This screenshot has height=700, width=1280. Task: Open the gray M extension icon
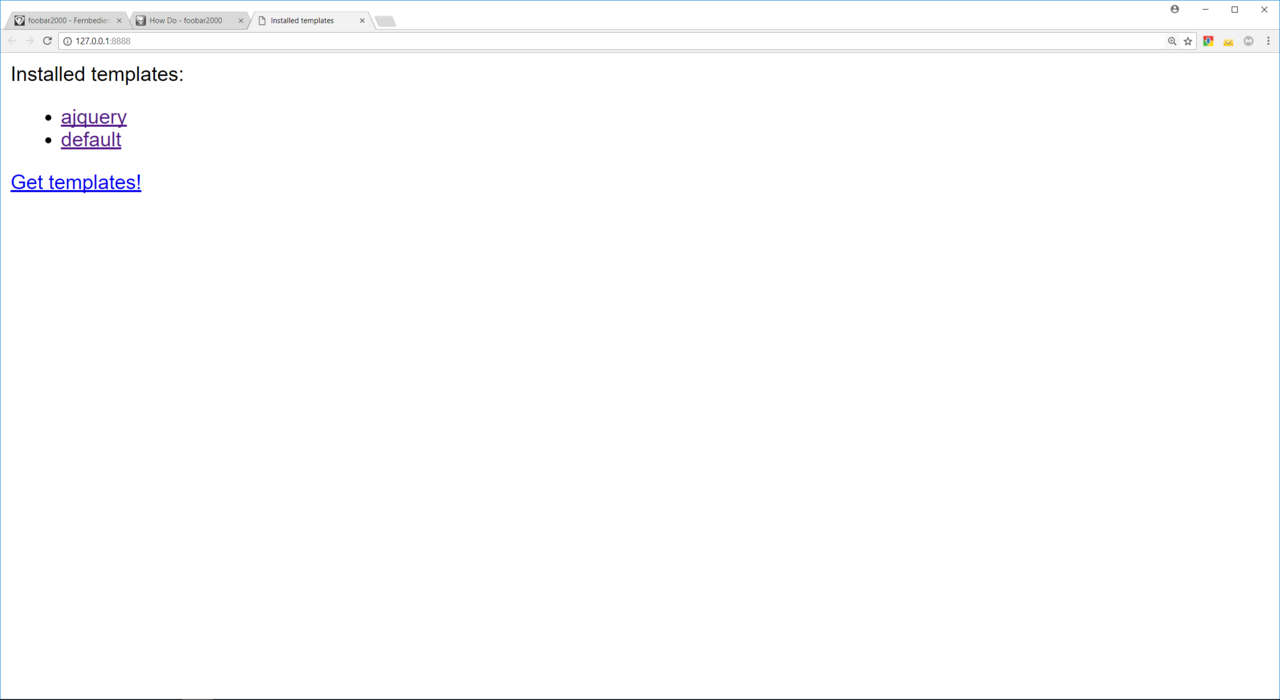(x=1248, y=41)
